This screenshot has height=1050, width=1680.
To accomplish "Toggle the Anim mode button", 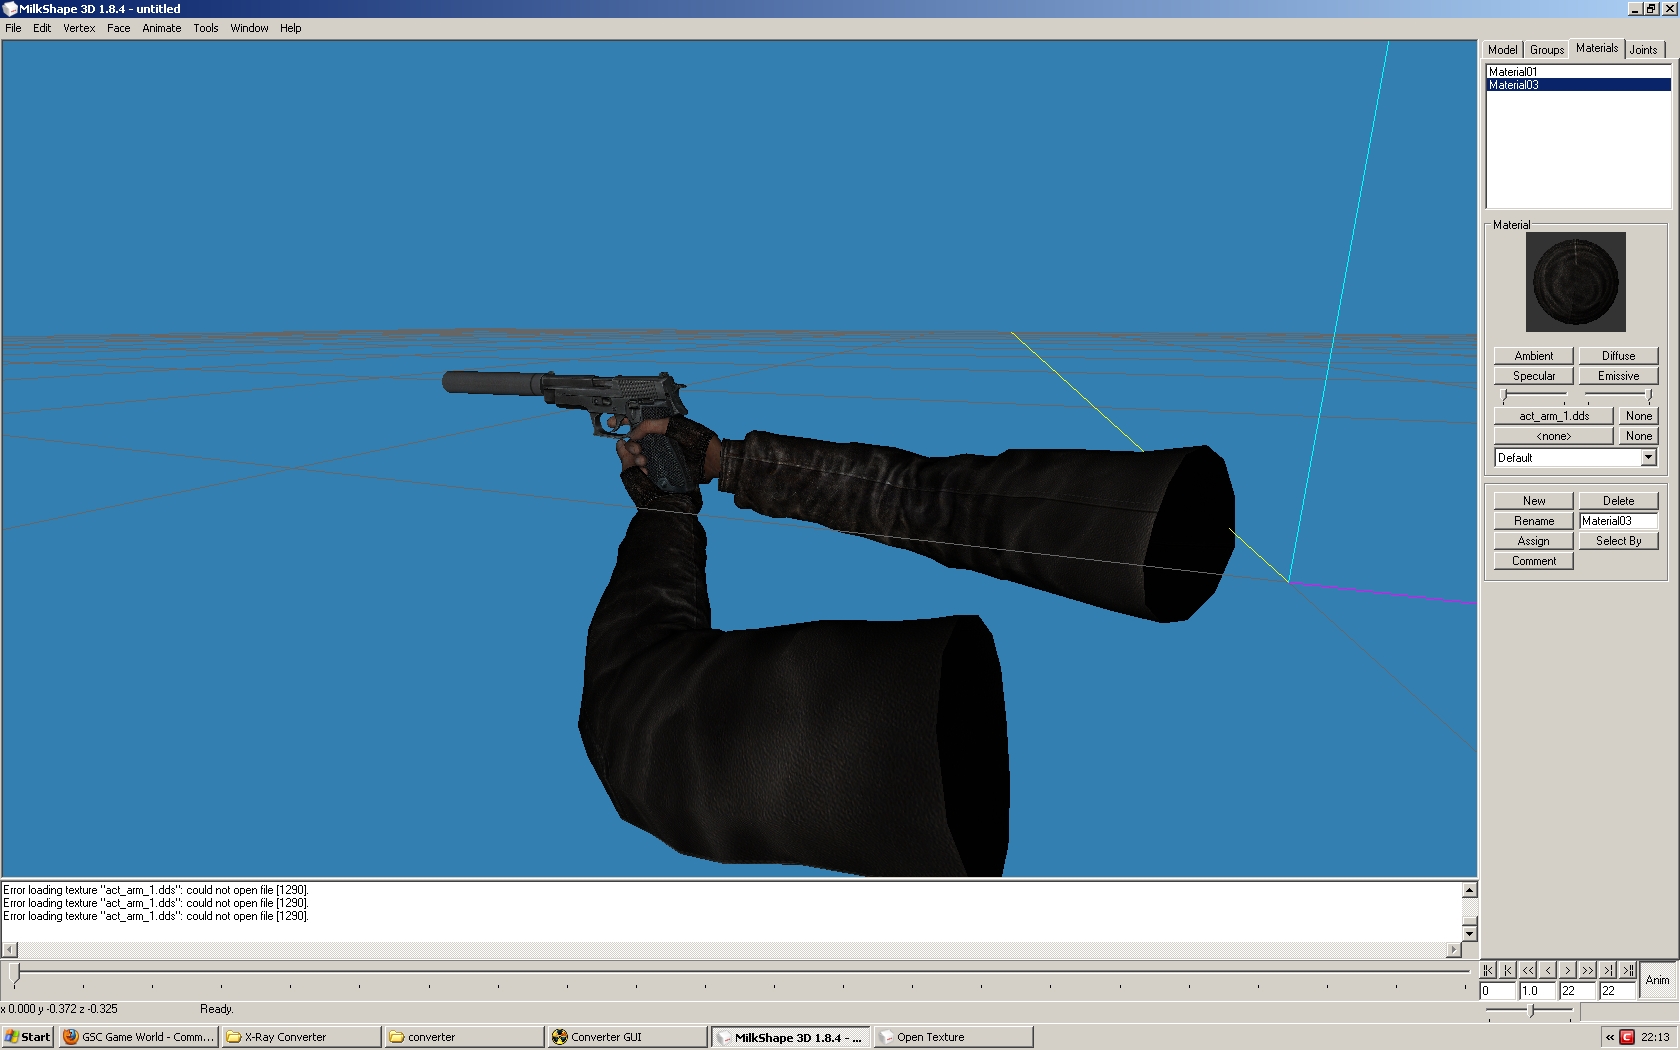I will tap(1658, 980).
